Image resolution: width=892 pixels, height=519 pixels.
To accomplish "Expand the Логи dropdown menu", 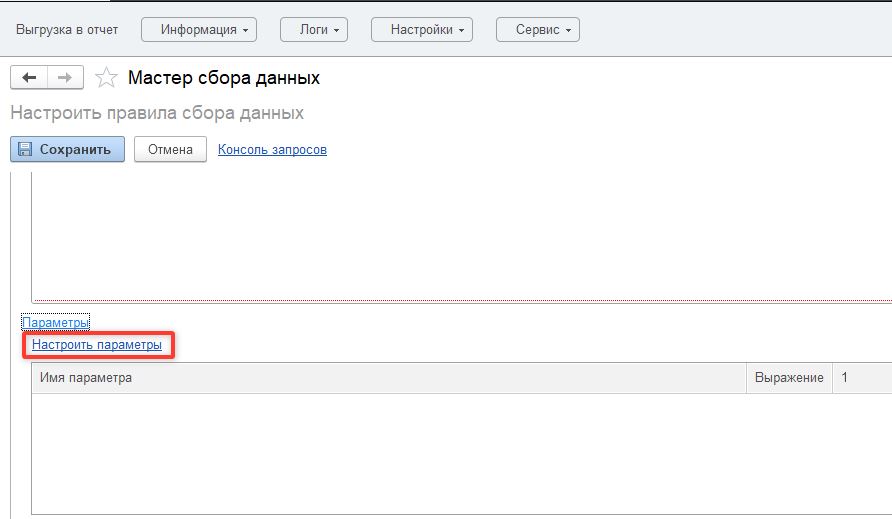I will [x=314, y=30].
